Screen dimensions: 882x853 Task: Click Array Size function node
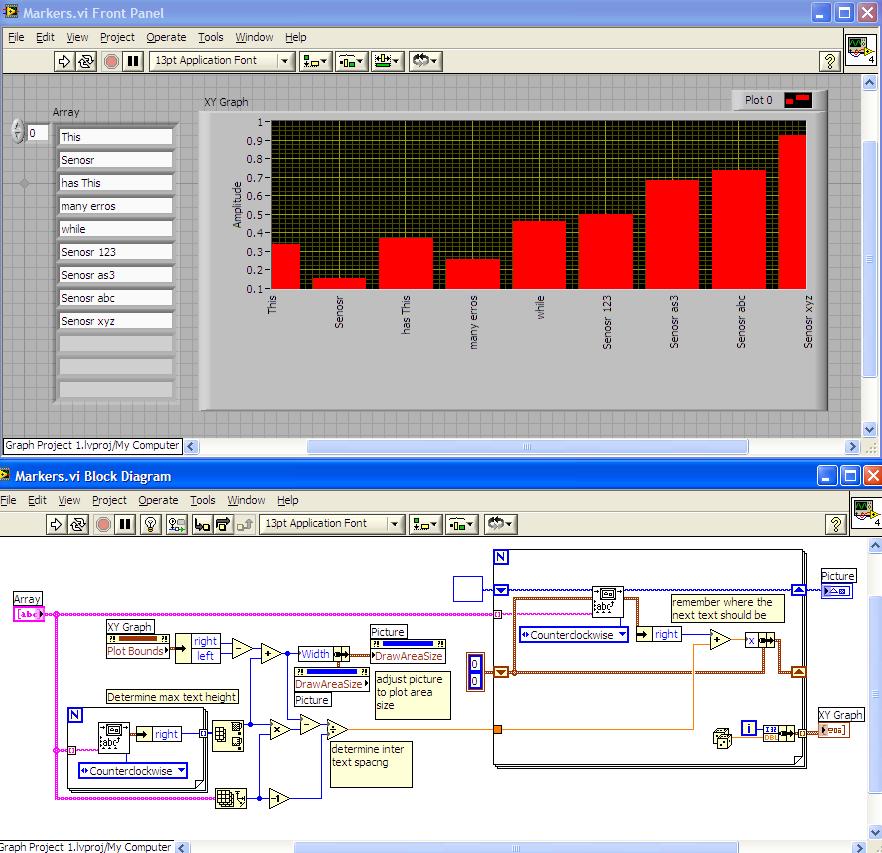tap(231, 798)
